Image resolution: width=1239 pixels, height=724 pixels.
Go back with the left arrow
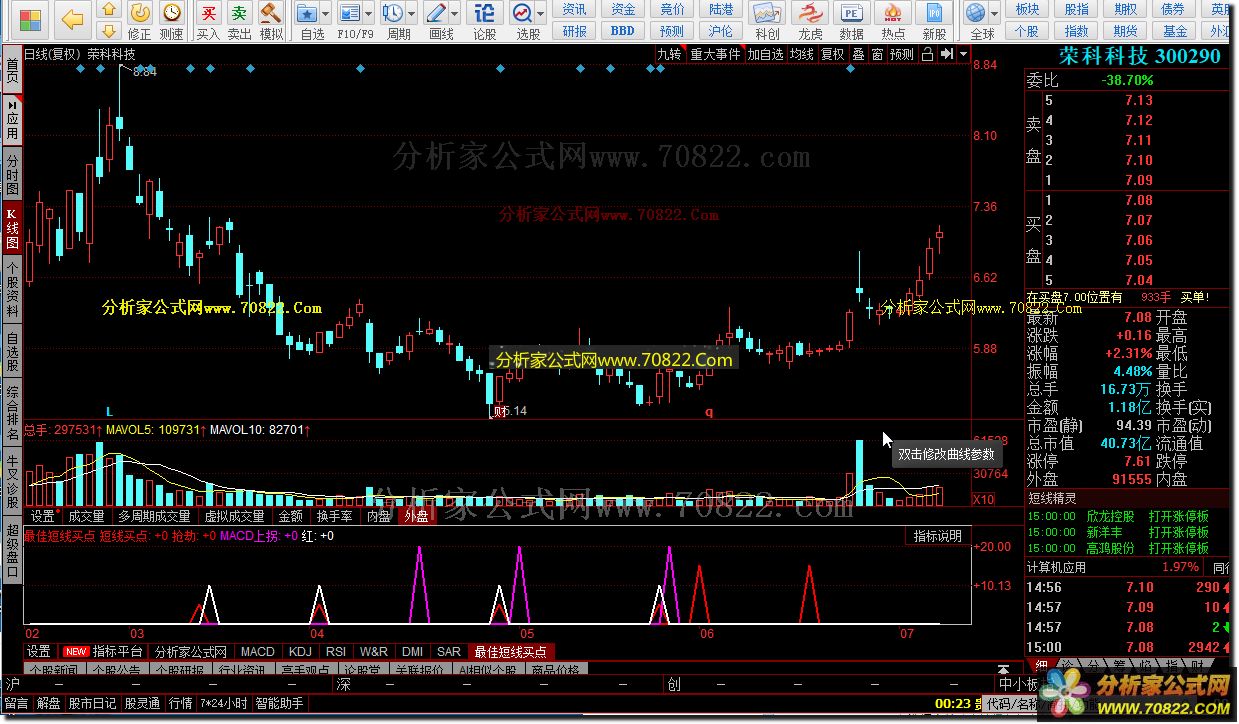click(72, 20)
